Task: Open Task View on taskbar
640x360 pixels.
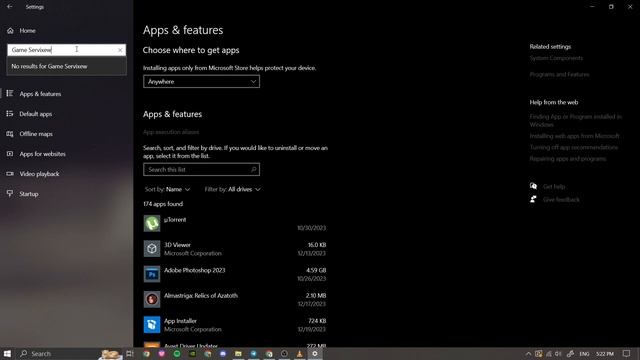Action: click(x=130, y=353)
